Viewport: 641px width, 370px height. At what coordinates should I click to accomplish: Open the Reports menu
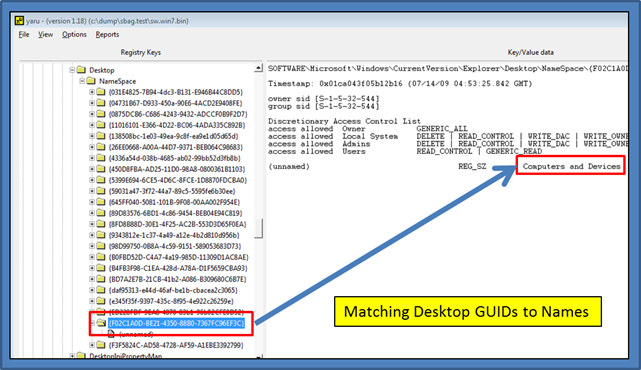107,34
